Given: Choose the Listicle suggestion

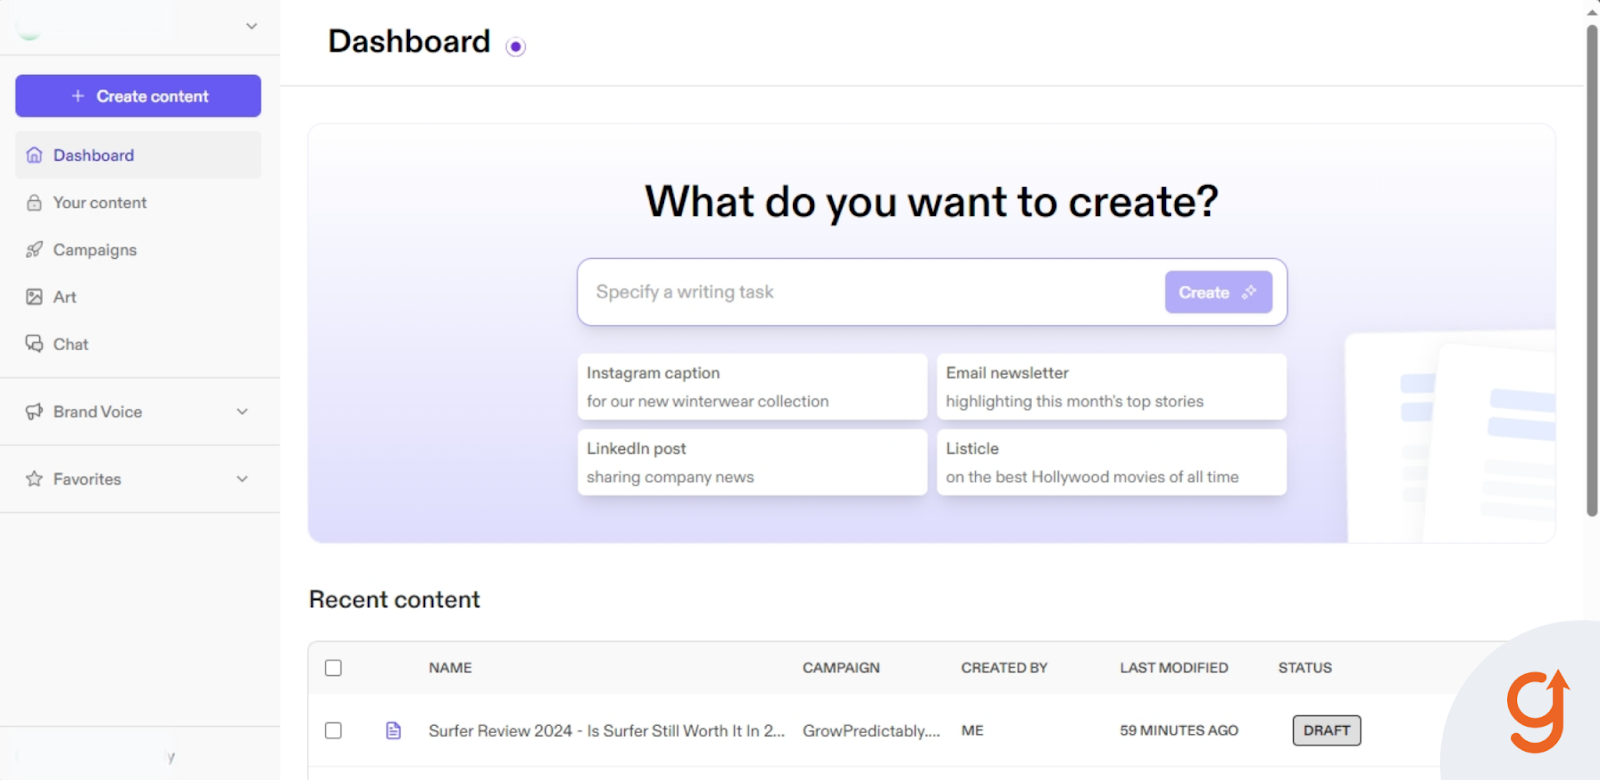Looking at the screenshot, I should coord(1111,463).
